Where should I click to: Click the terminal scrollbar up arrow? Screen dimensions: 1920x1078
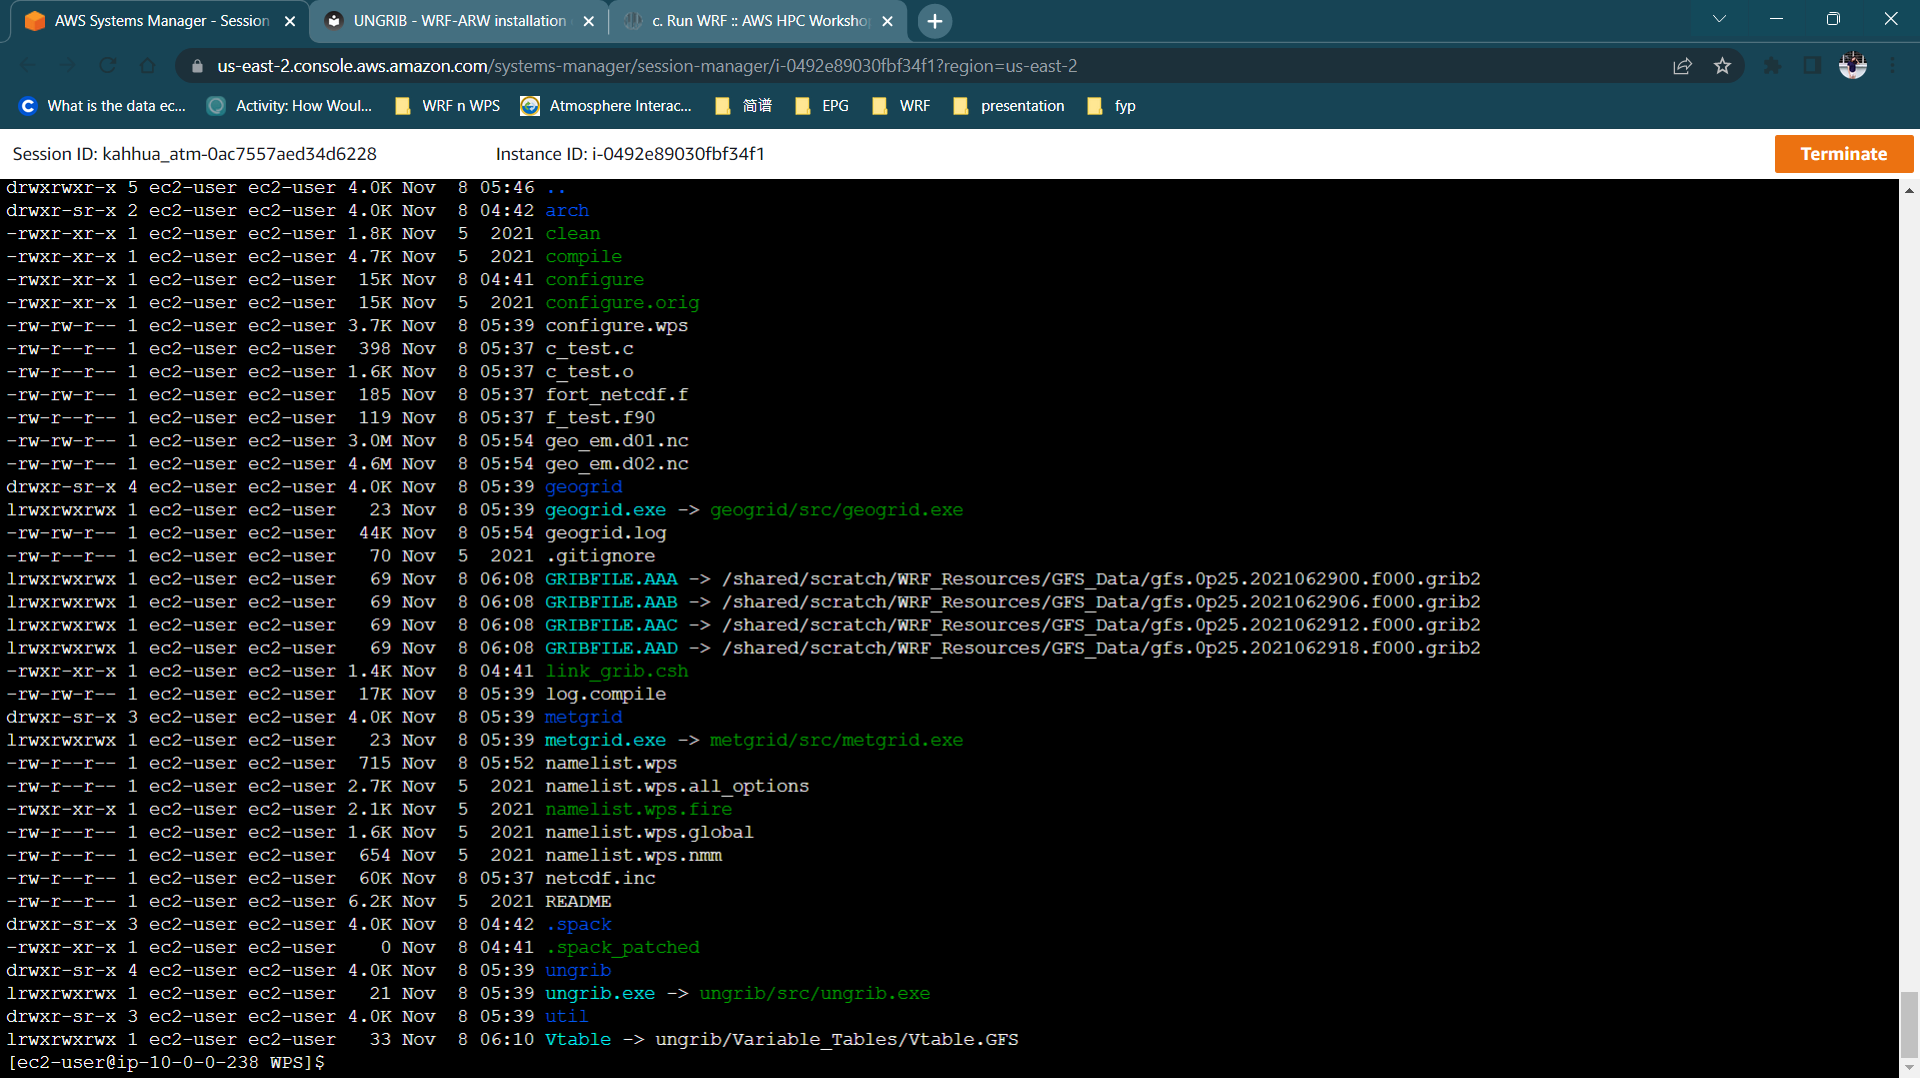point(1909,190)
